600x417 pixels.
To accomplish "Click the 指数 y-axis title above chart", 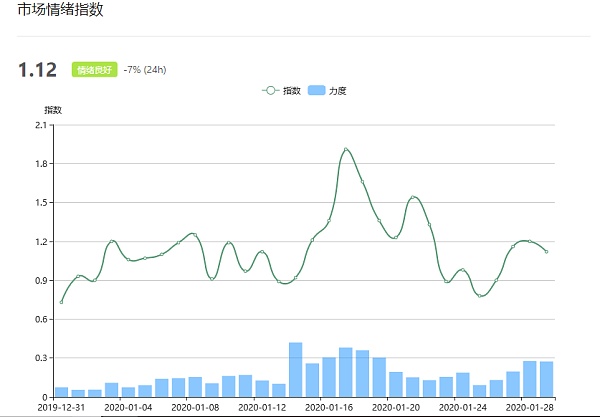I will click(53, 110).
